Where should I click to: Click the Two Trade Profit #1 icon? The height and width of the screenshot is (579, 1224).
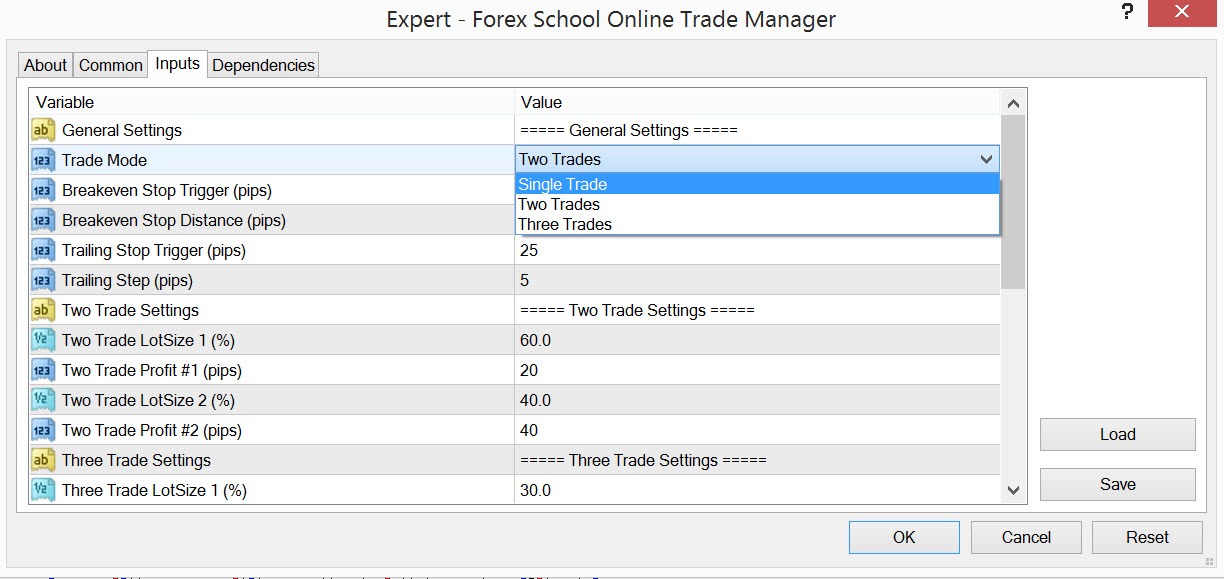[43, 370]
